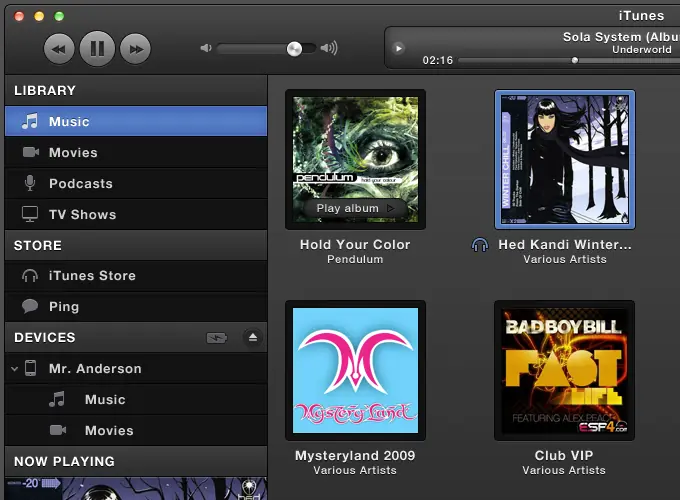
Task: Click the Mr. Anderson phone icon
Action: click(x=30, y=368)
